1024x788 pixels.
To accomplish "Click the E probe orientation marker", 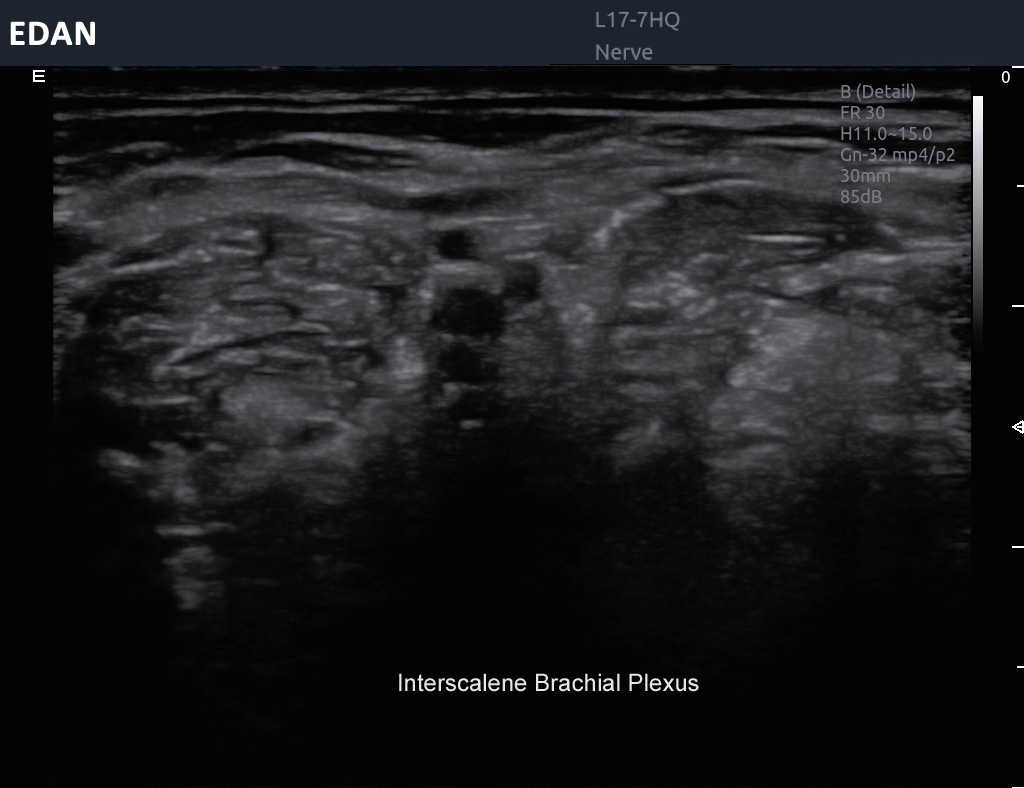I will click(x=39, y=76).
